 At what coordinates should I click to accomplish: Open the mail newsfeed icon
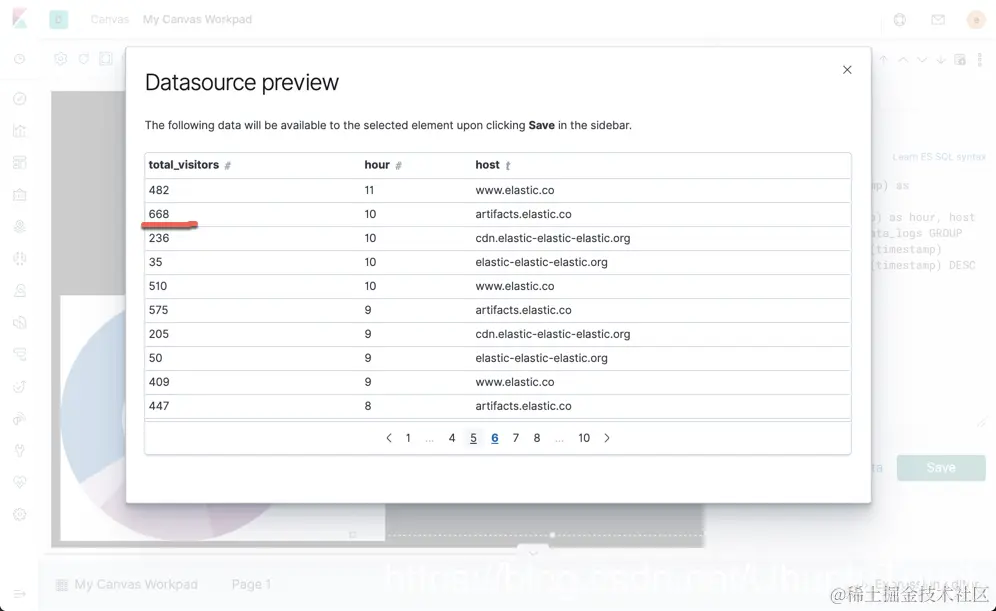tap(938, 20)
